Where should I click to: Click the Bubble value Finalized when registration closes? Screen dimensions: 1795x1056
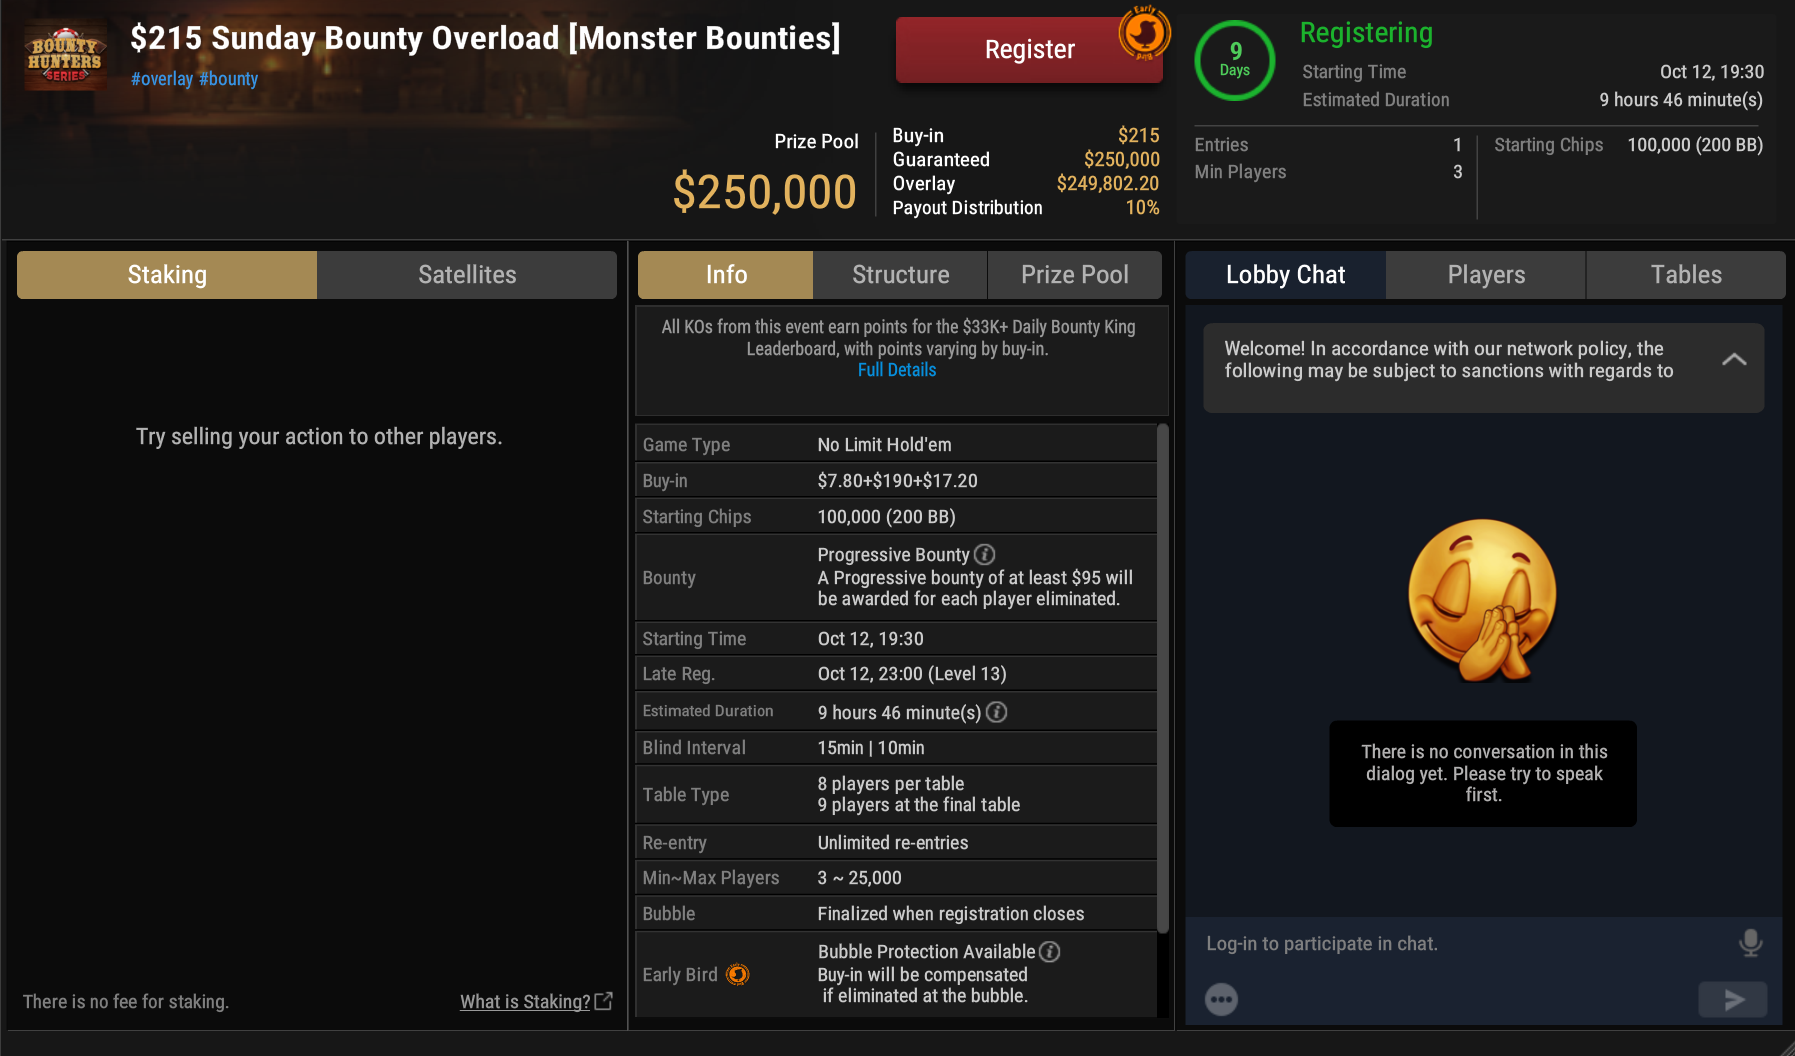(x=951, y=914)
